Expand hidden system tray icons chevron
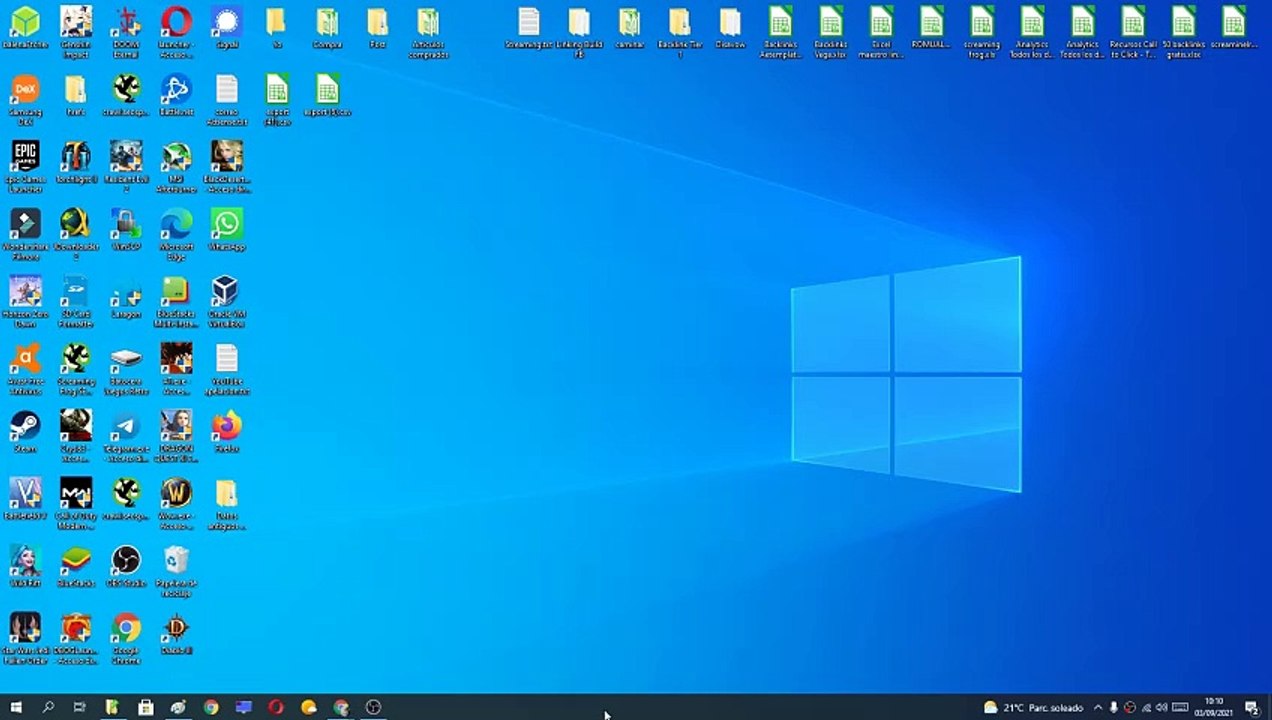The height and width of the screenshot is (720, 1272). tap(1098, 708)
